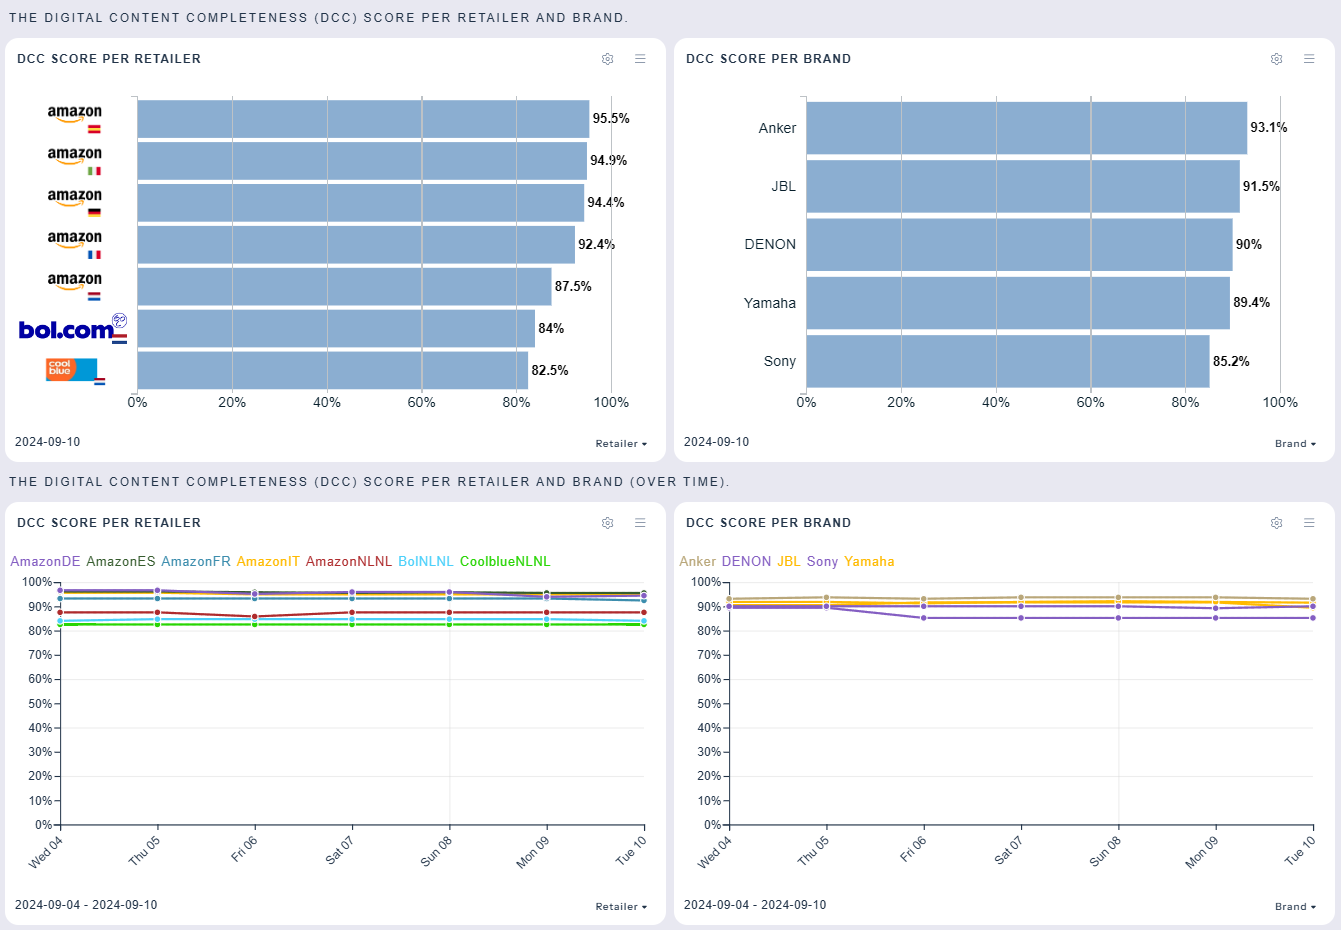1341x930 pixels.
Task: Open Retailer dropdown under over-time line chart
Action: coord(621,907)
